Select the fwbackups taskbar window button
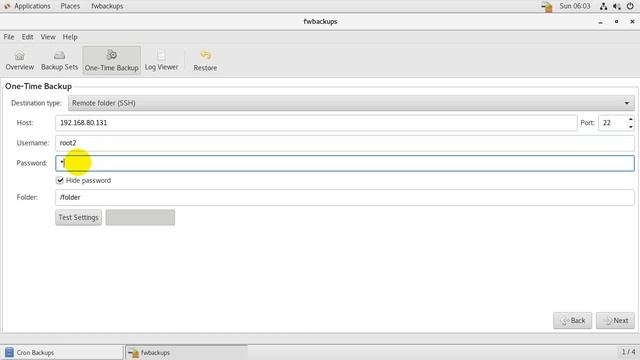Image resolution: width=640 pixels, height=360 pixels. pos(186,352)
